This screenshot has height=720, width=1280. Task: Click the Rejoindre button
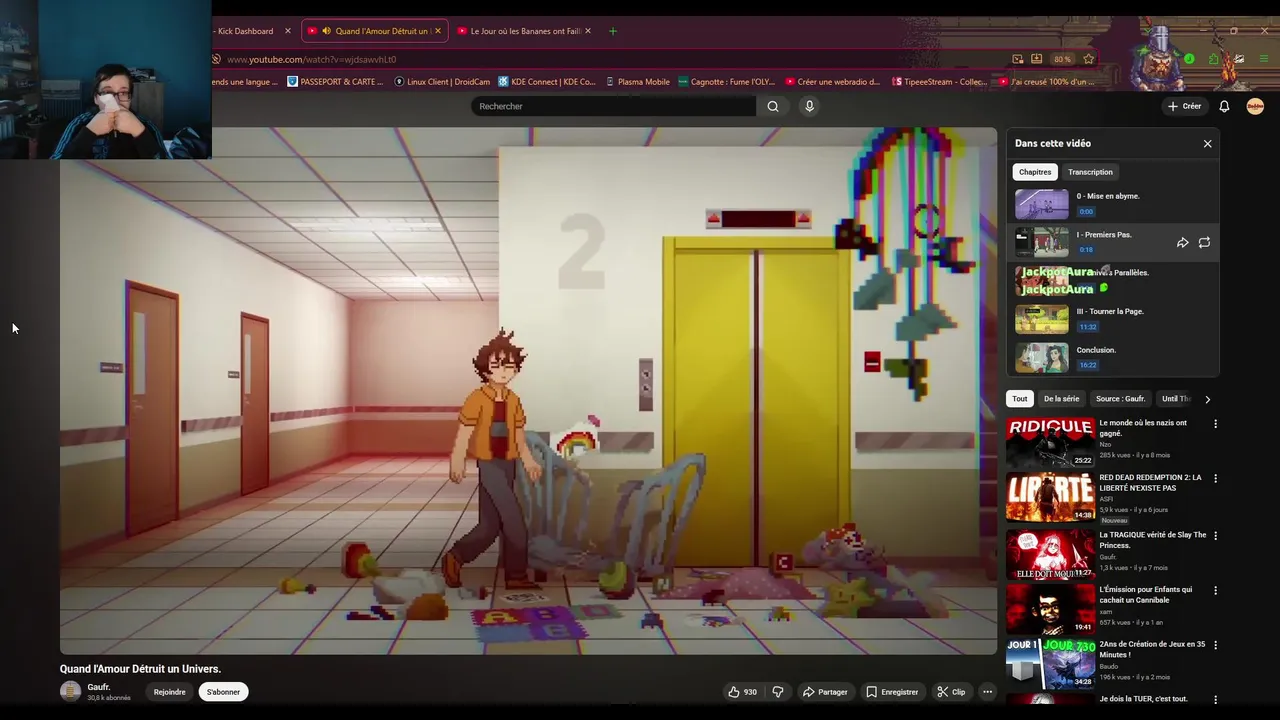coord(169,692)
